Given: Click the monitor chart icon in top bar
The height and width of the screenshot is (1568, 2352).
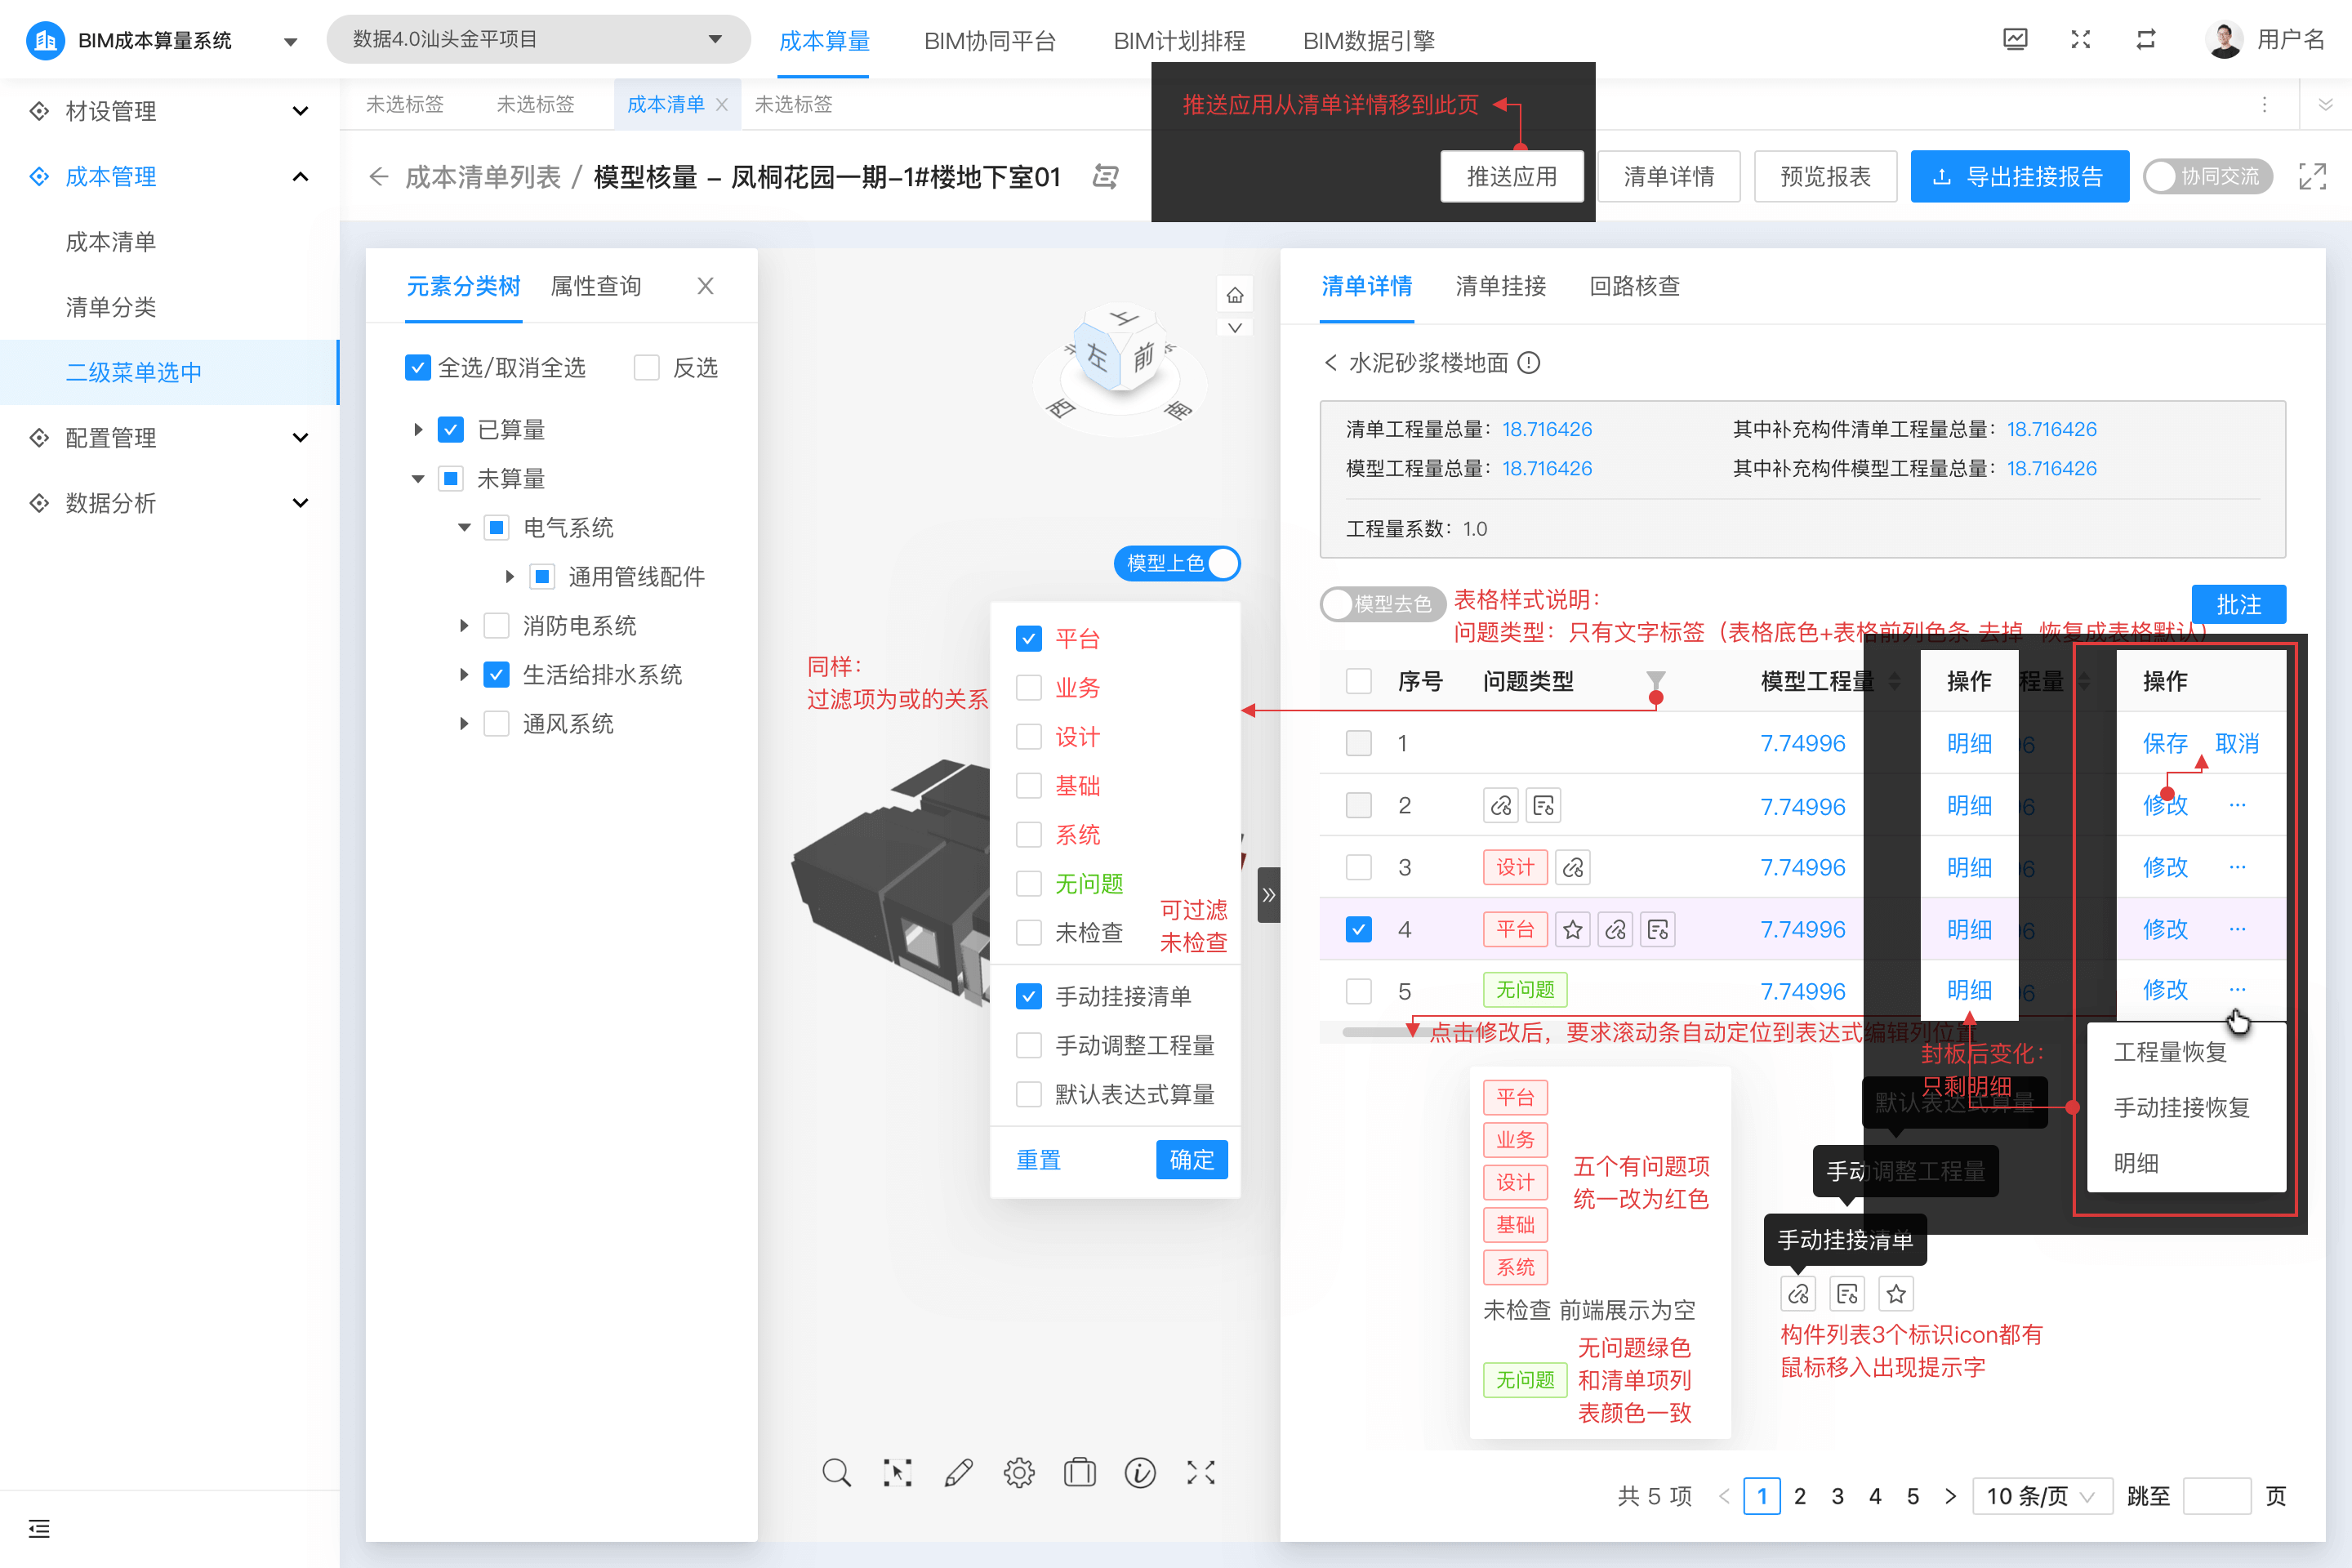Looking at the screenshot, I should click(x=2015, y=40).
